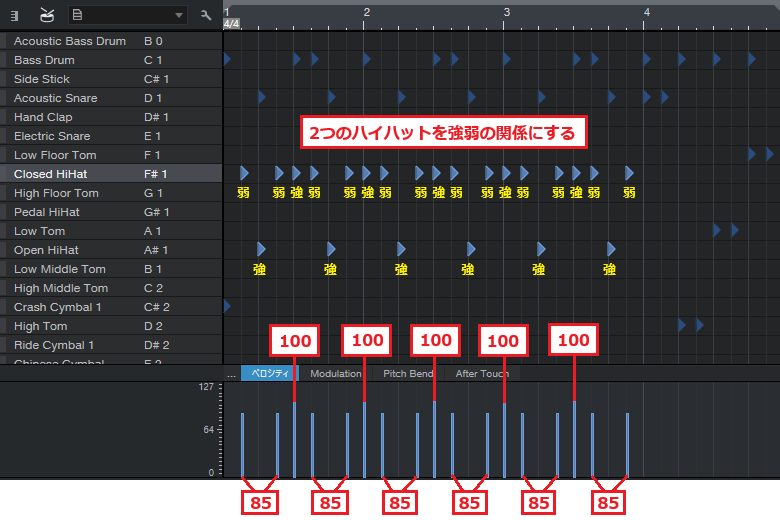Click the ellipsis button beside the velocity tab
This screenshot has width=780, height=520.
tap(231, 374)
